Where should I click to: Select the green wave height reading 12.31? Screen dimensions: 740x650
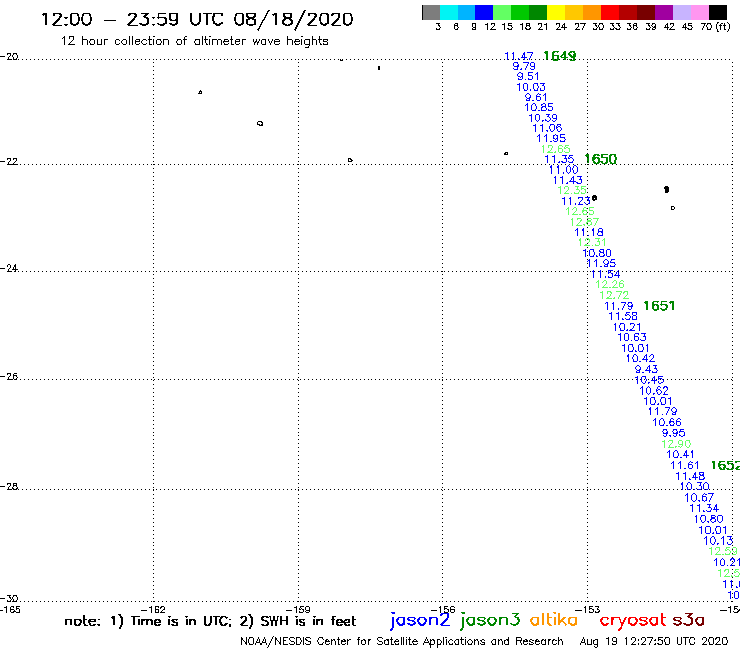pyautogui.click(x=592, y=242)
